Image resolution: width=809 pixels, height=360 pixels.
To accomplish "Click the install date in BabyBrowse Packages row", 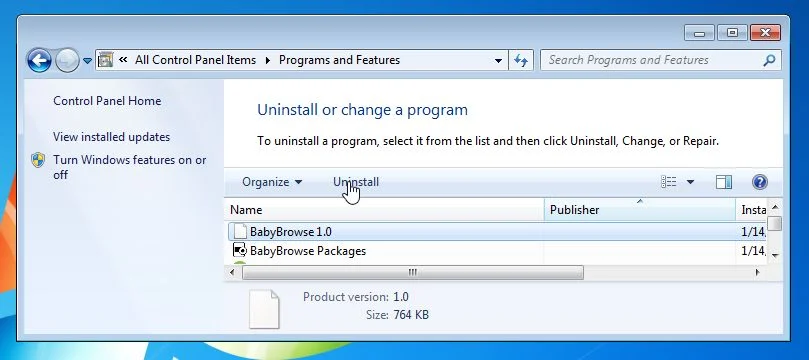I will click(x=753, y=251).
